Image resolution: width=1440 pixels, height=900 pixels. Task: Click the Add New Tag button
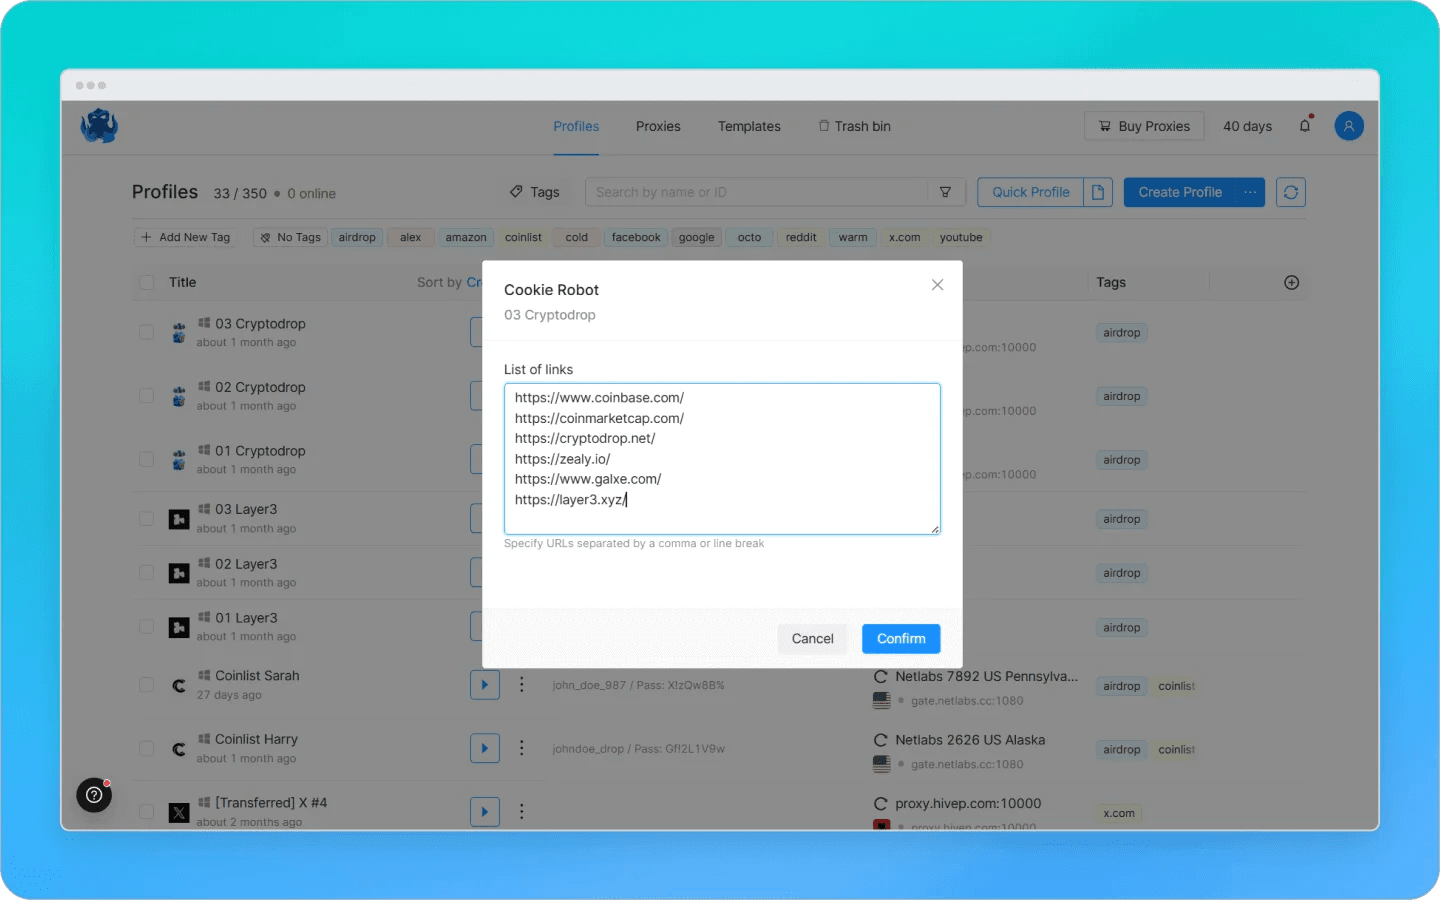(x=186, y=238)
